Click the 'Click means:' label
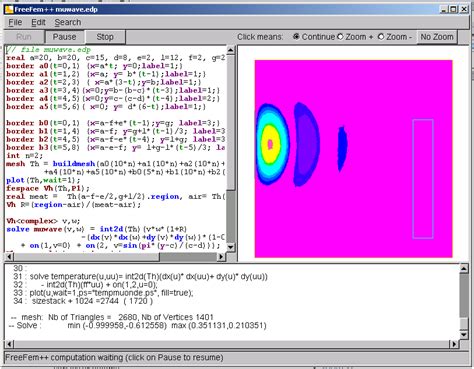This screenshot has width=474, height=369. coord(260,37)
